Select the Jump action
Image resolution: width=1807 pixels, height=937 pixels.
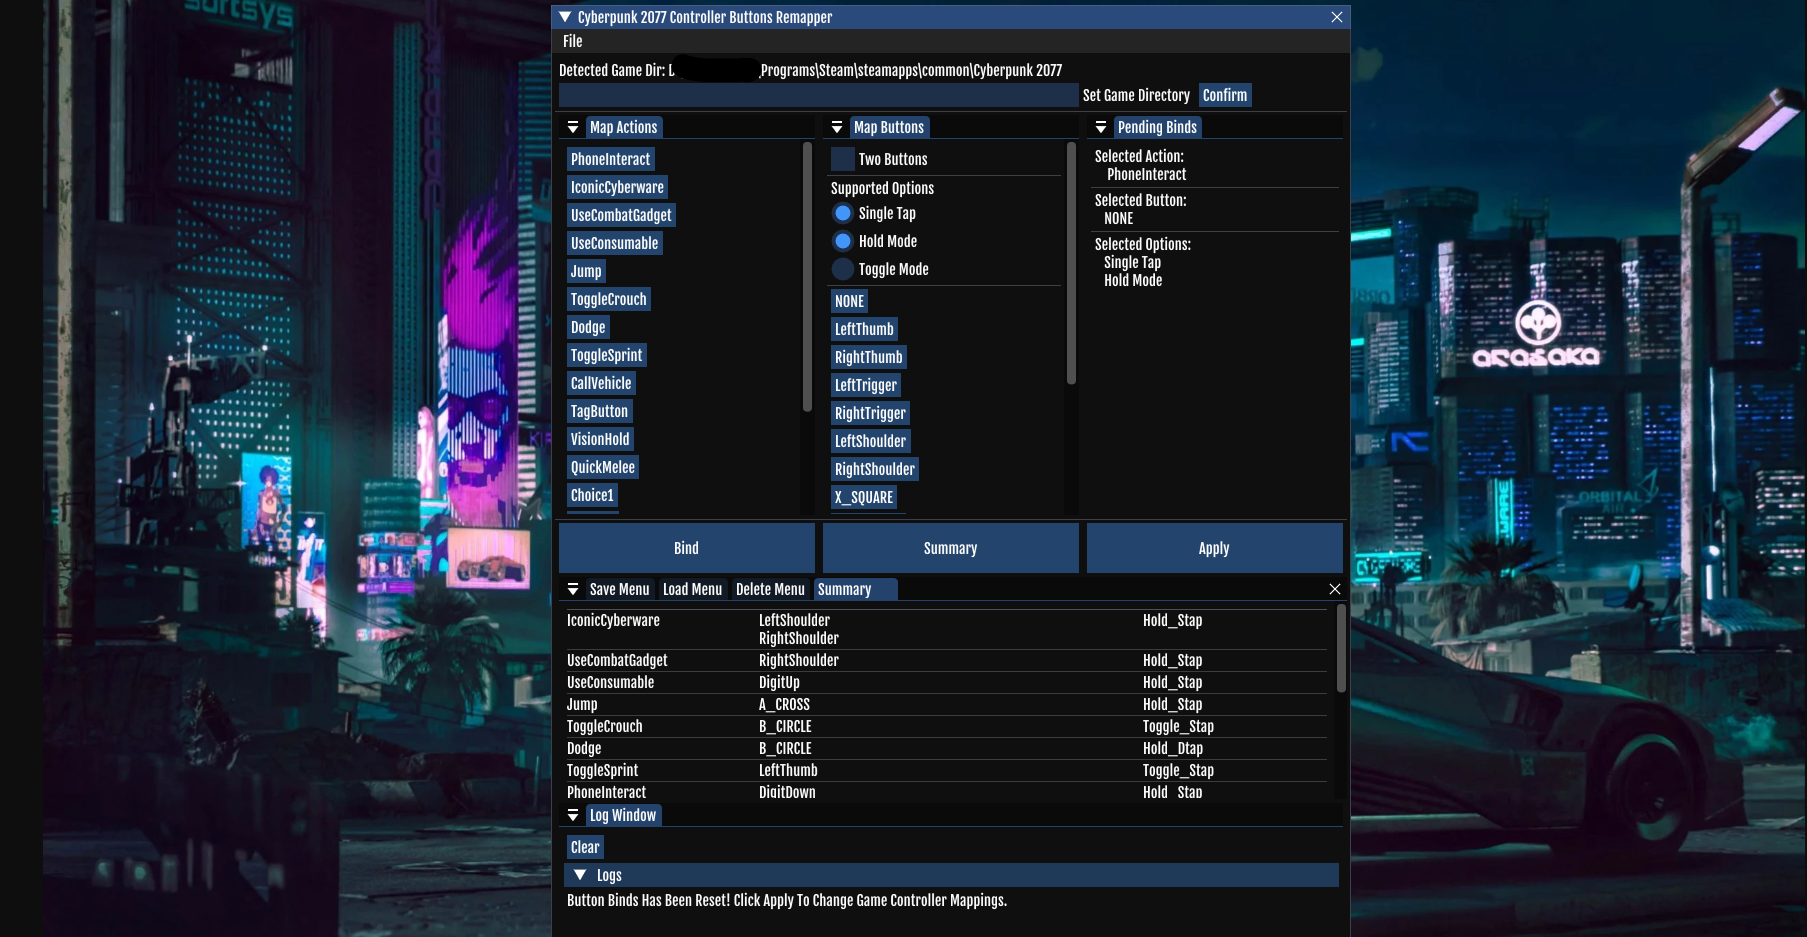(586, 271)
